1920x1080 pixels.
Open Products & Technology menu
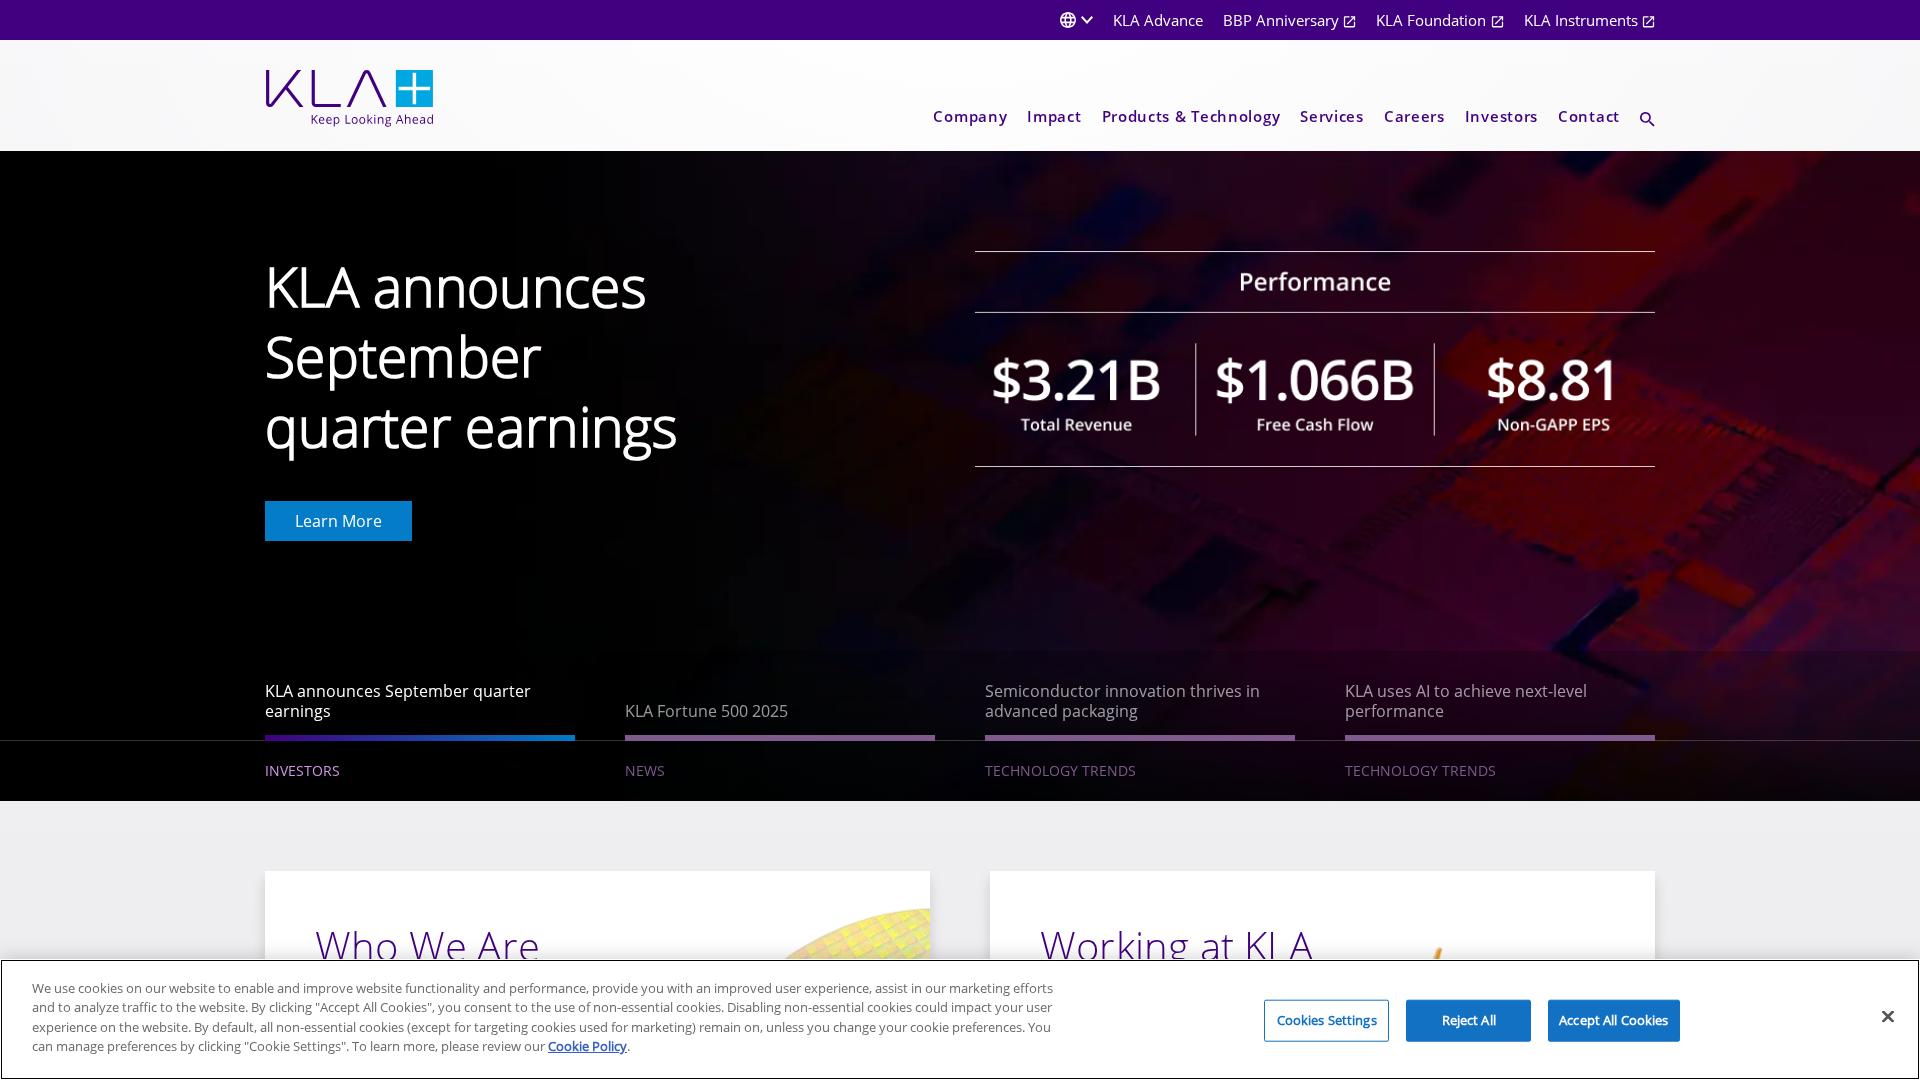click(1190, 117)
